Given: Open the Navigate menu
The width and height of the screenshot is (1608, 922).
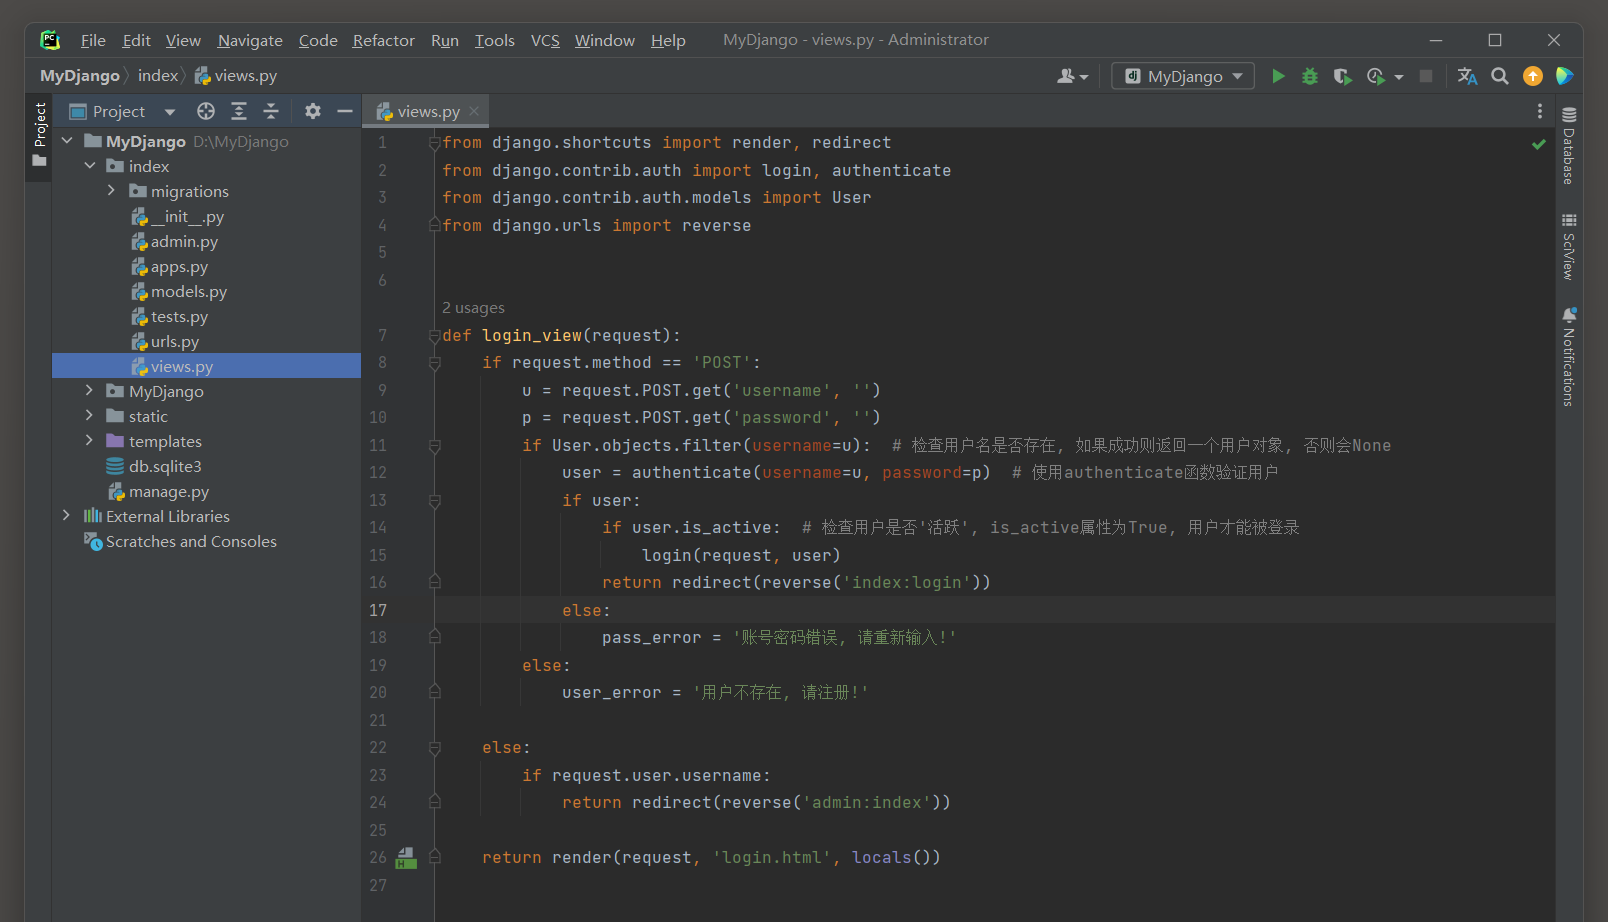Looking at the screenshot, I should [x=250, y=40].
